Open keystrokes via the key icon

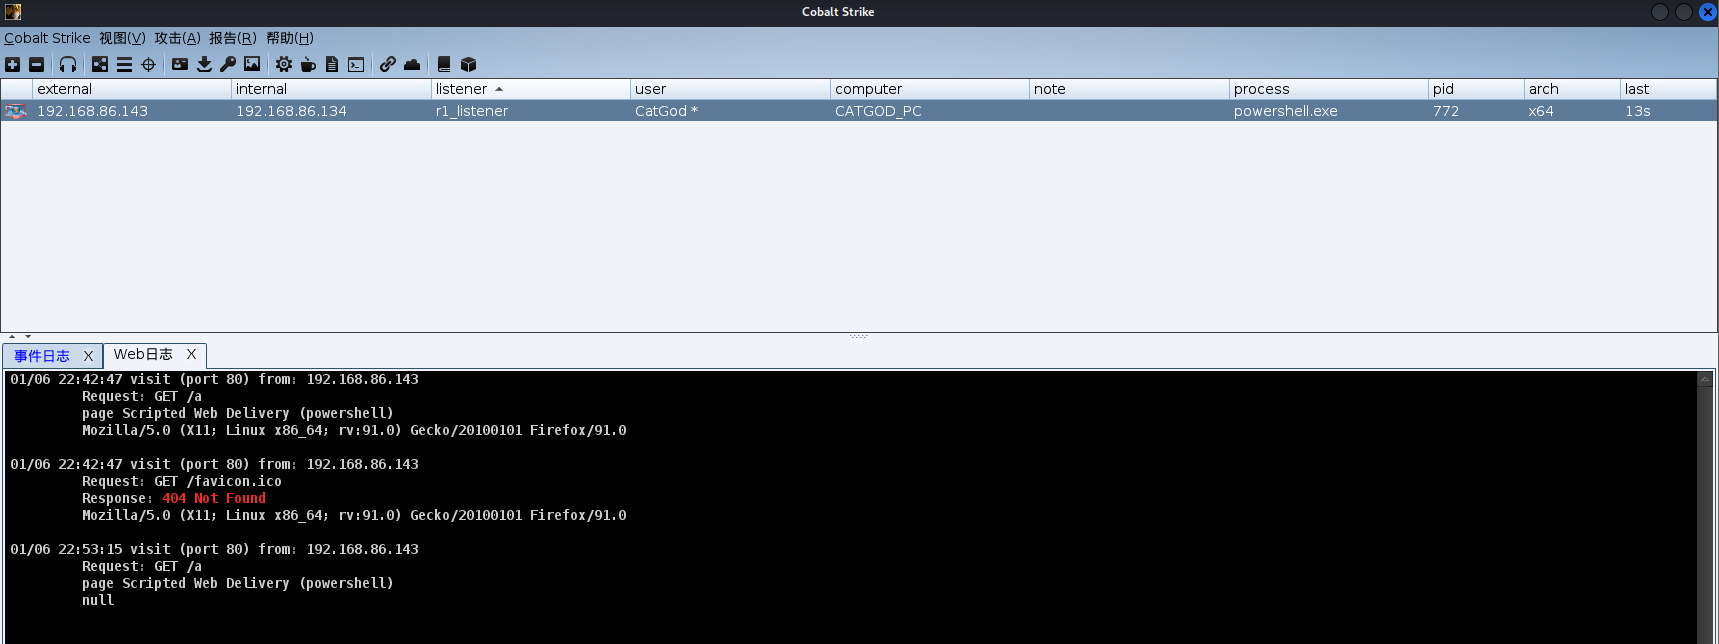(x=228, y=64)
